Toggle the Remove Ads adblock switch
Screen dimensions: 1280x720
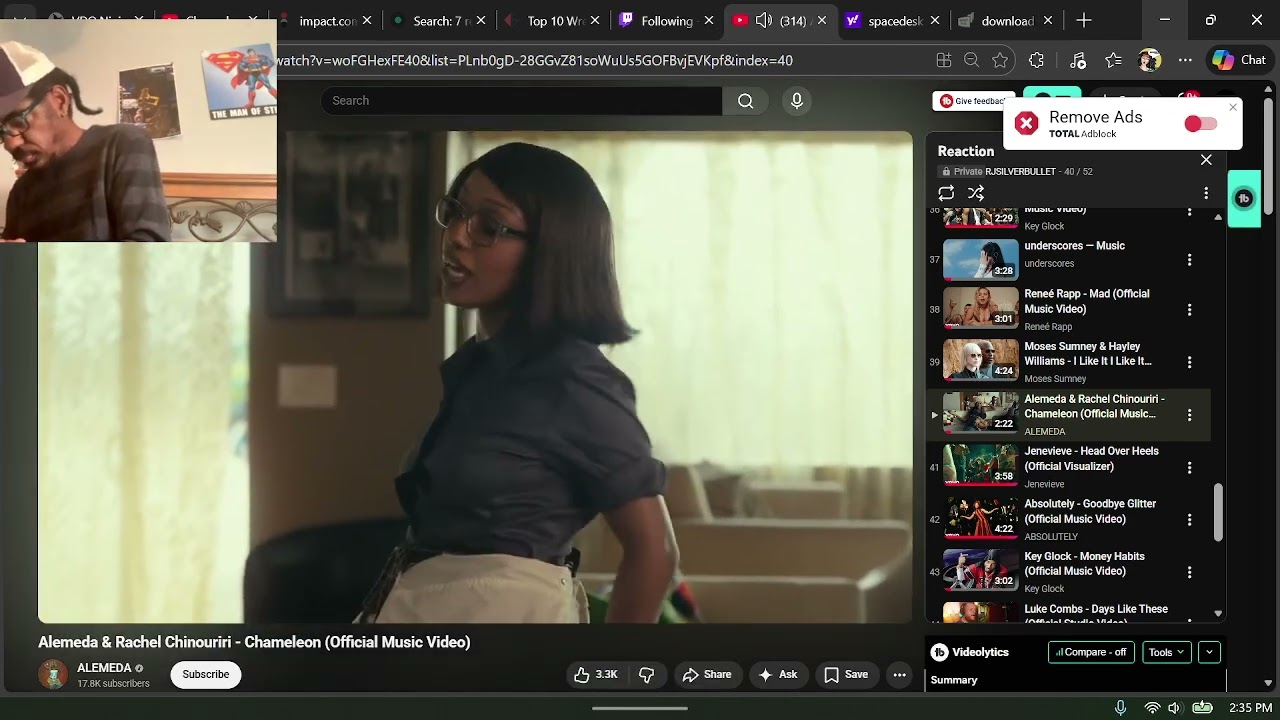(1200, 124)
